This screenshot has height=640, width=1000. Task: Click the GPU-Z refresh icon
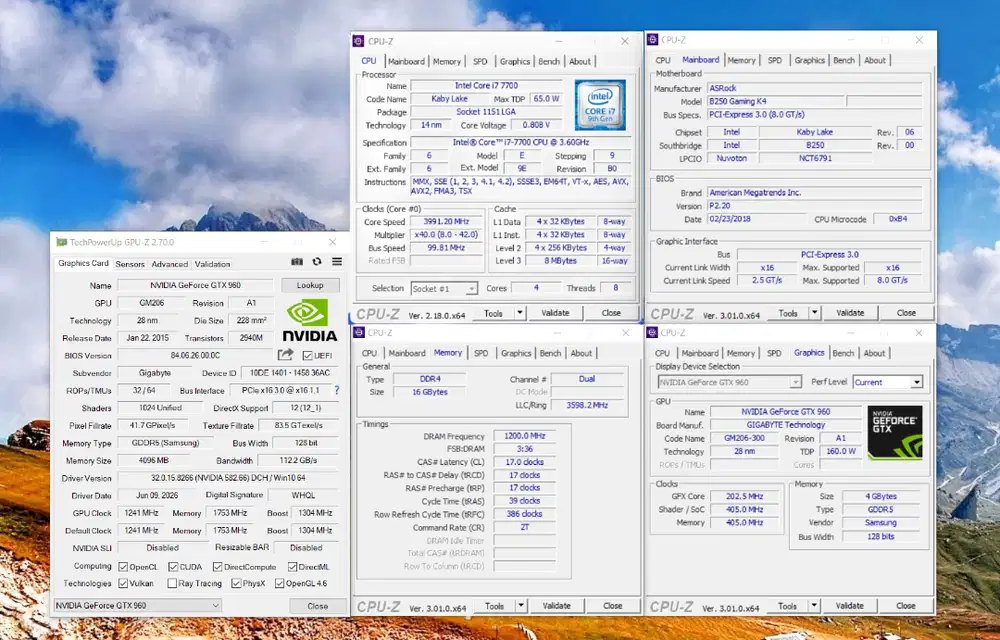317,262
